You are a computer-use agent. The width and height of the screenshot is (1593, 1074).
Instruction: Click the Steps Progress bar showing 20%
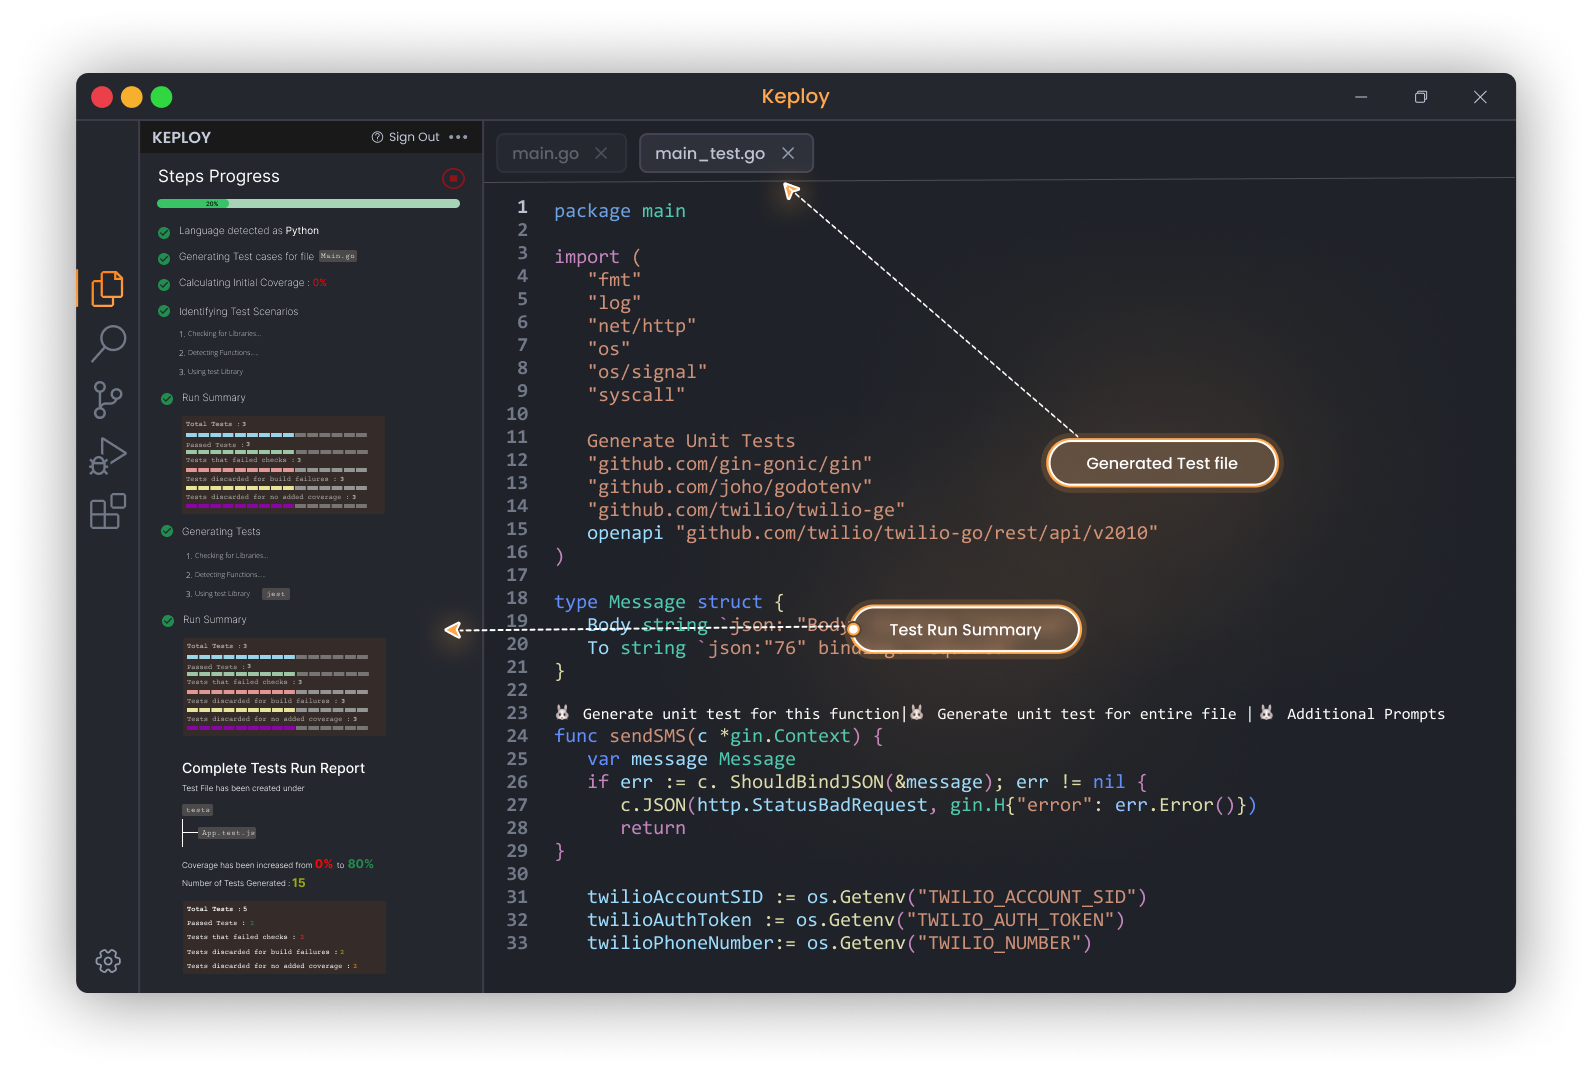308,204
